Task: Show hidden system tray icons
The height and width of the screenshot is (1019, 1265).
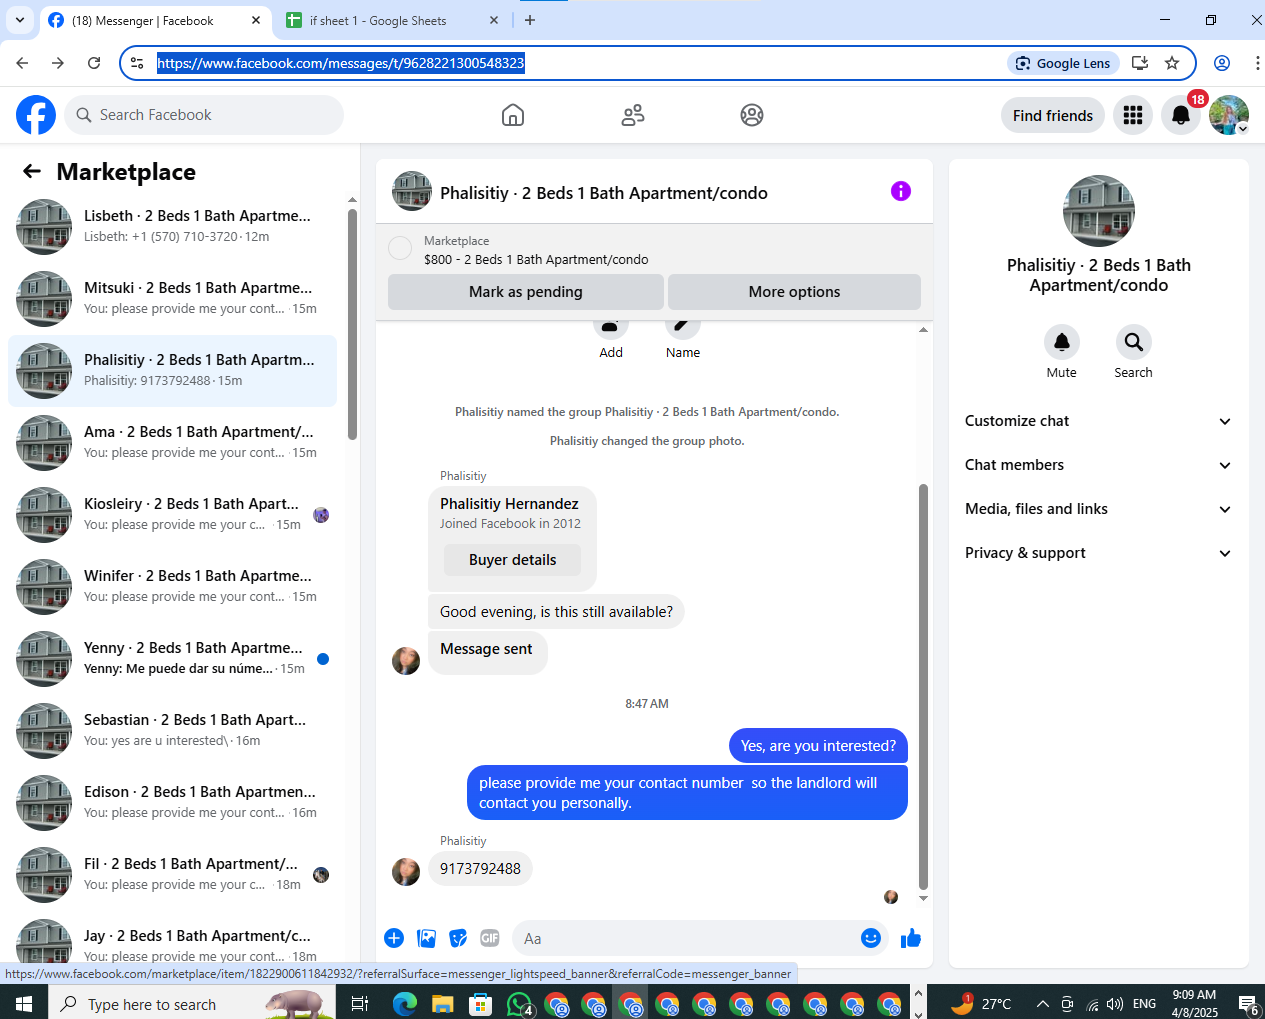Action: pos(1042,1003)
